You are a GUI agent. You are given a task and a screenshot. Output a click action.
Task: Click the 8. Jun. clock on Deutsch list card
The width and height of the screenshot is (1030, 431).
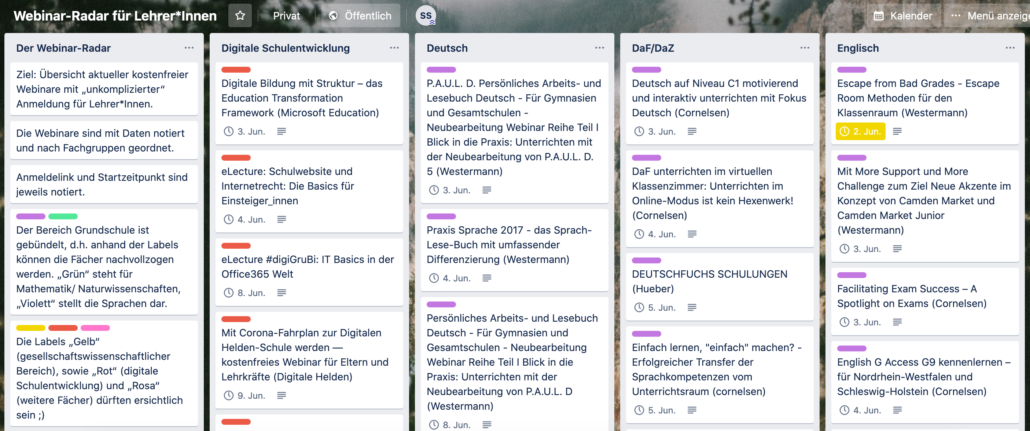434,424
